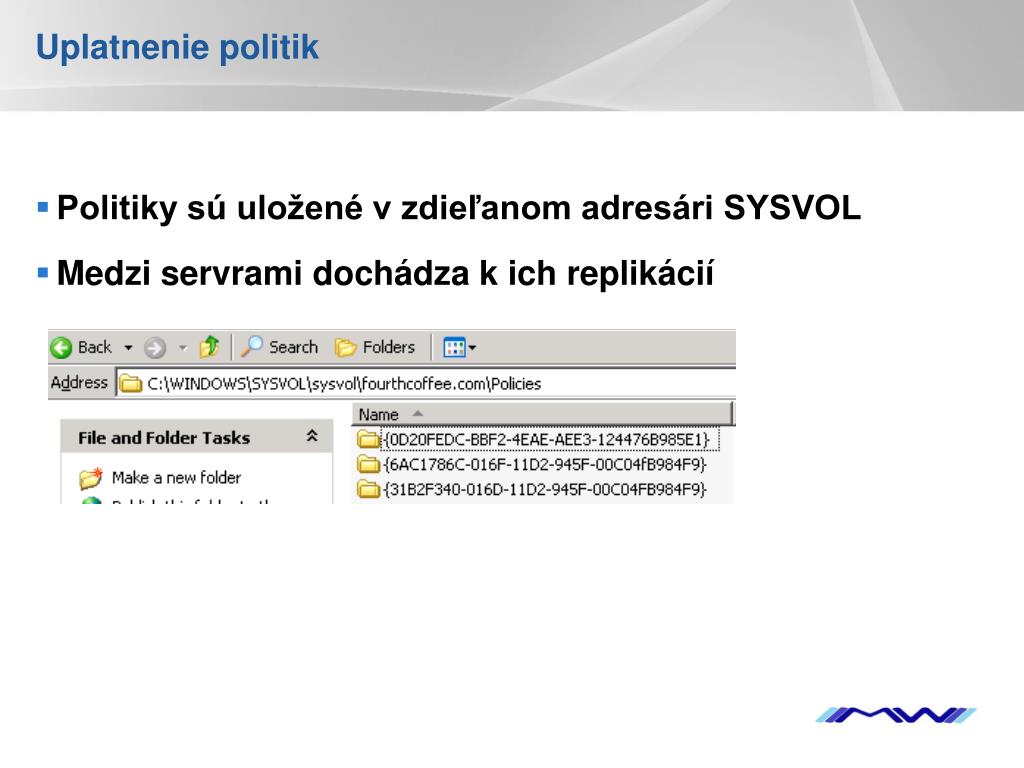Click Make a new folder link

[x=176, y=477]
